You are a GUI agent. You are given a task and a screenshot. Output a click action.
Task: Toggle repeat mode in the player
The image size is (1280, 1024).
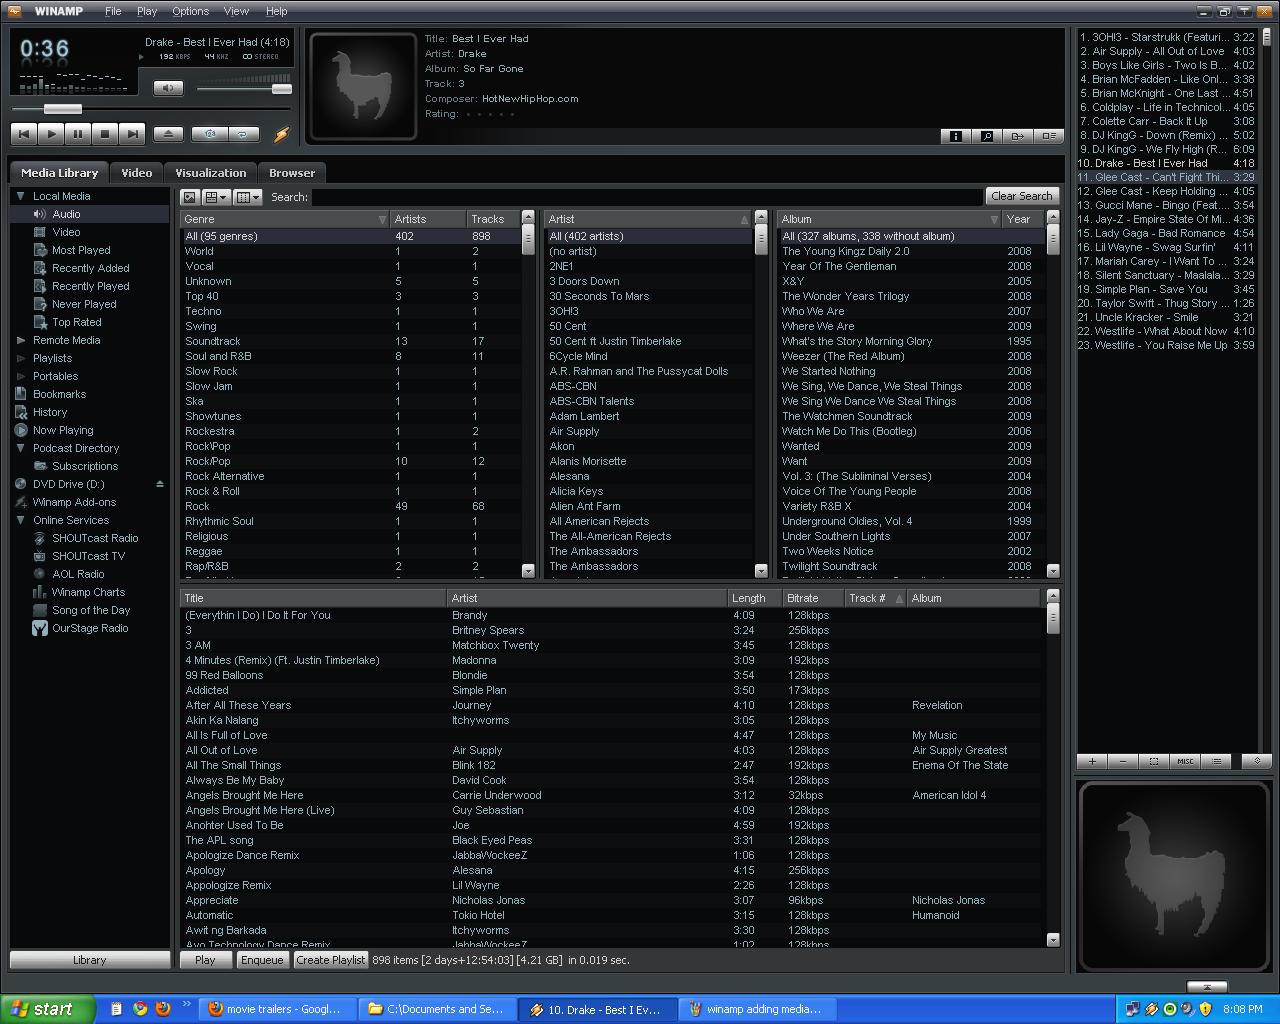click(x=243, y=133)
